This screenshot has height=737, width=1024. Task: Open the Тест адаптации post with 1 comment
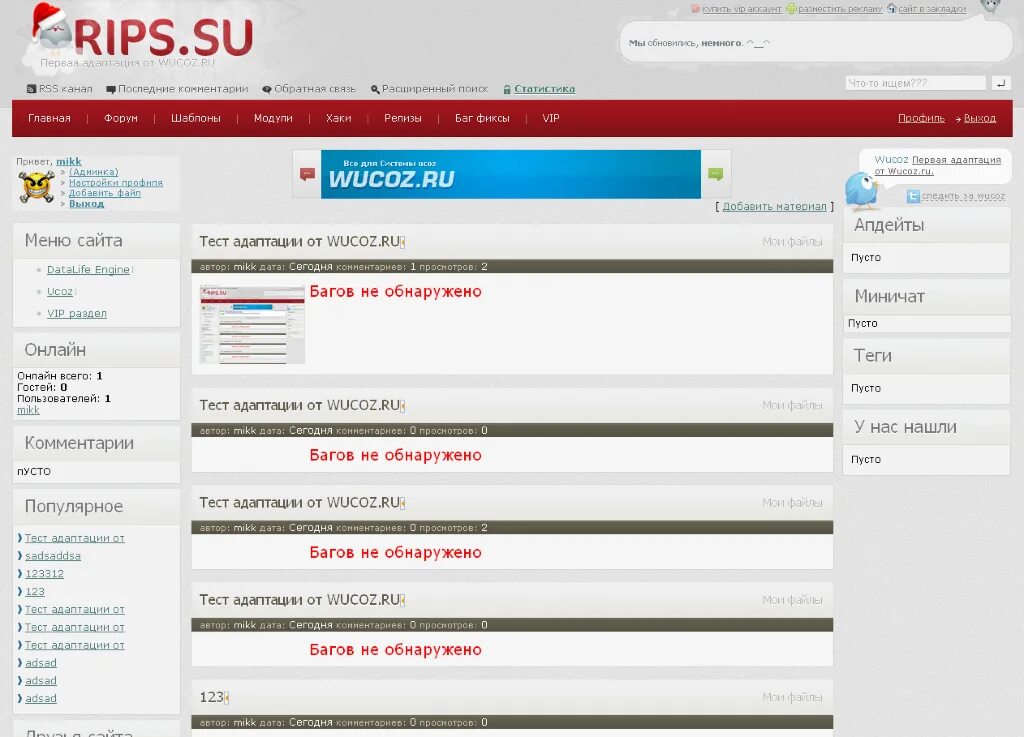299,242
